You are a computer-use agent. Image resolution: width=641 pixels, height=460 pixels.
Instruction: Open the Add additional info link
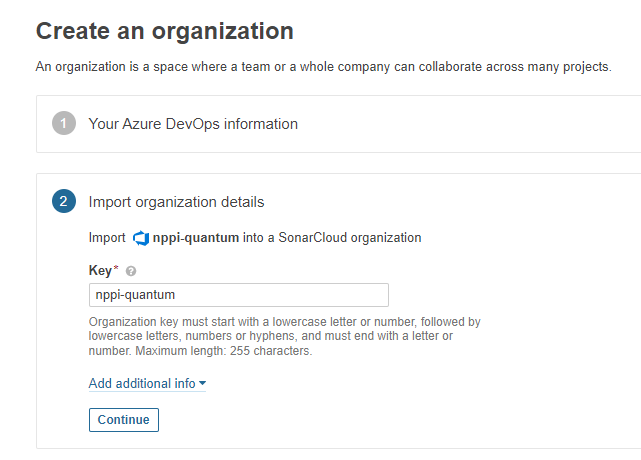point(142,384)
